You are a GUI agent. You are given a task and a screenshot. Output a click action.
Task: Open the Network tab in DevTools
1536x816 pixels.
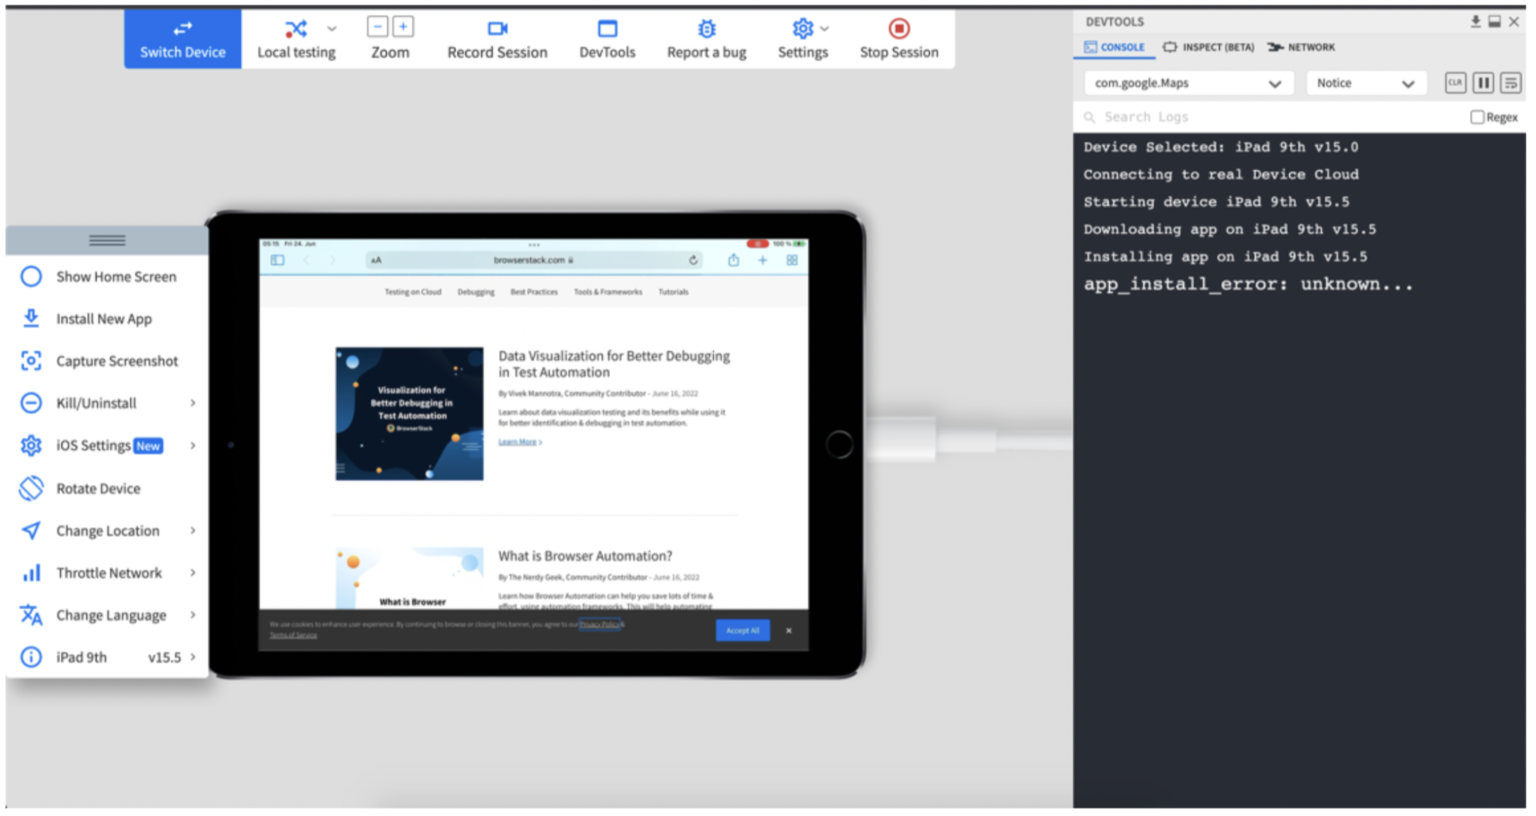point(1301,47)
